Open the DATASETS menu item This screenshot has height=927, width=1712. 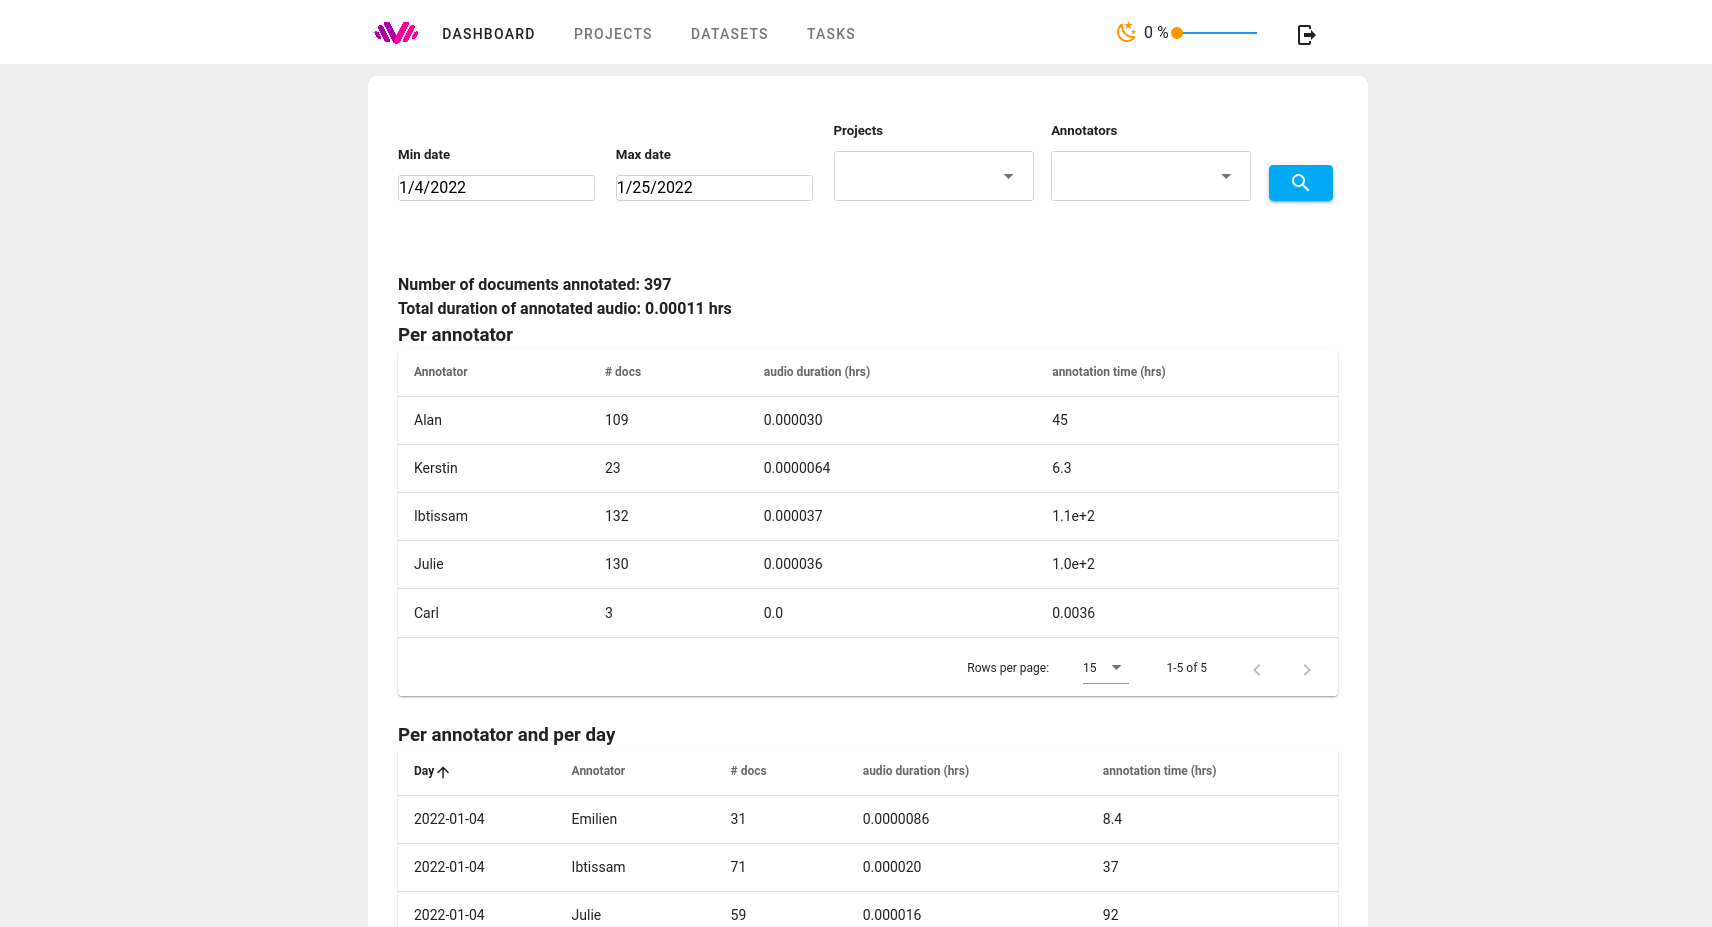[729, 34]
